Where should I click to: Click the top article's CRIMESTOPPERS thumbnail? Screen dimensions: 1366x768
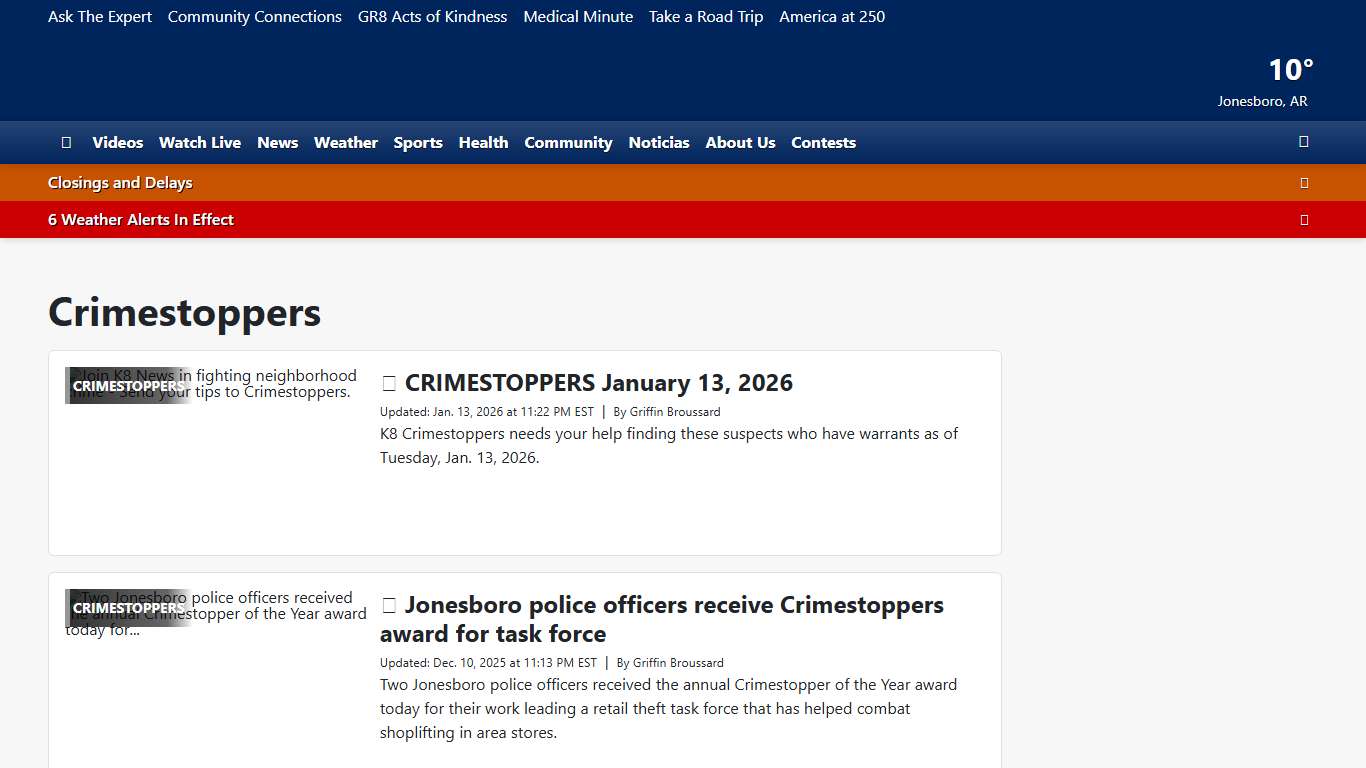point(128,385)
